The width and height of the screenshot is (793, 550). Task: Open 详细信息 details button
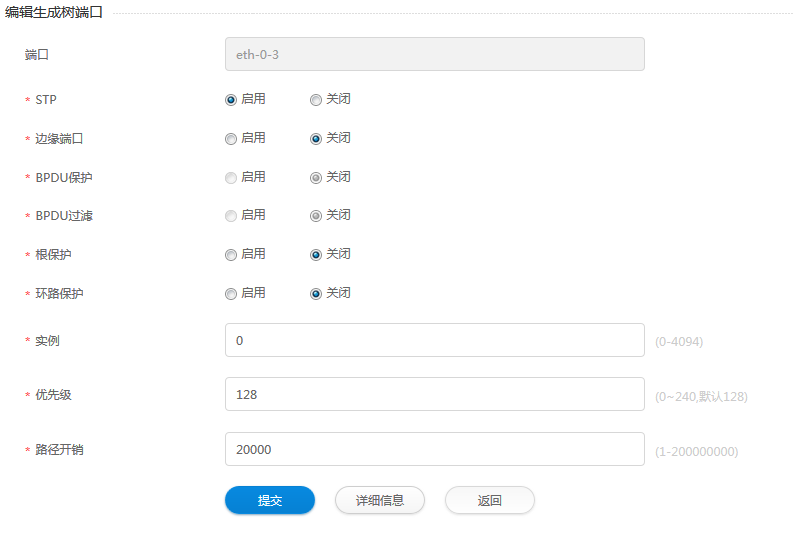(380, 500)
